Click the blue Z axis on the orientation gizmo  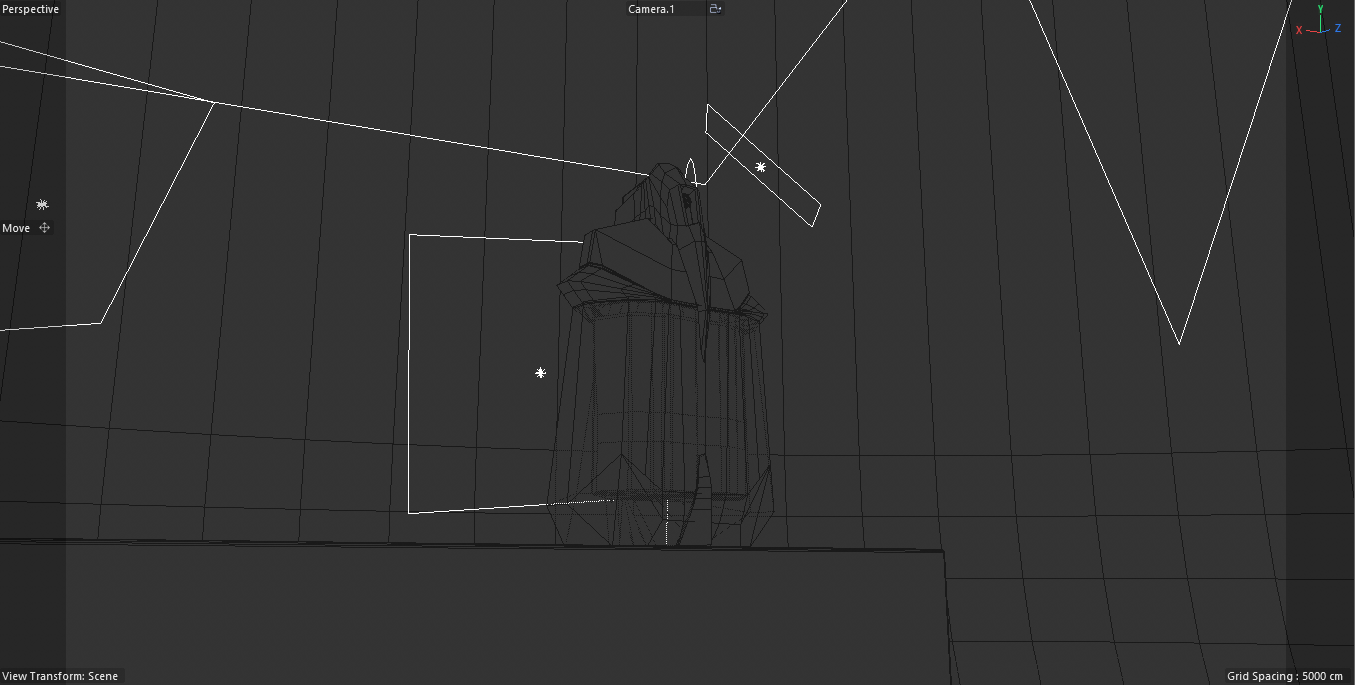pos(1337,29)
